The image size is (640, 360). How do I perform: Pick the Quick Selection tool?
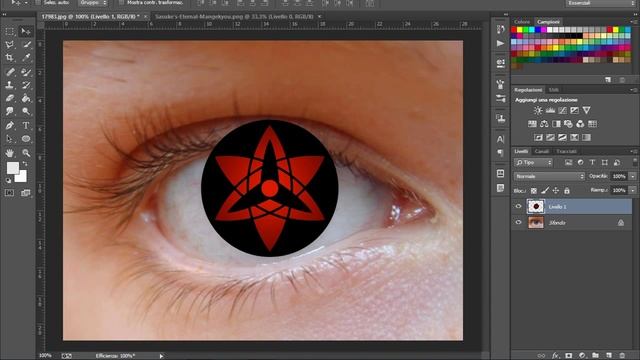click(x=26, y=44)
